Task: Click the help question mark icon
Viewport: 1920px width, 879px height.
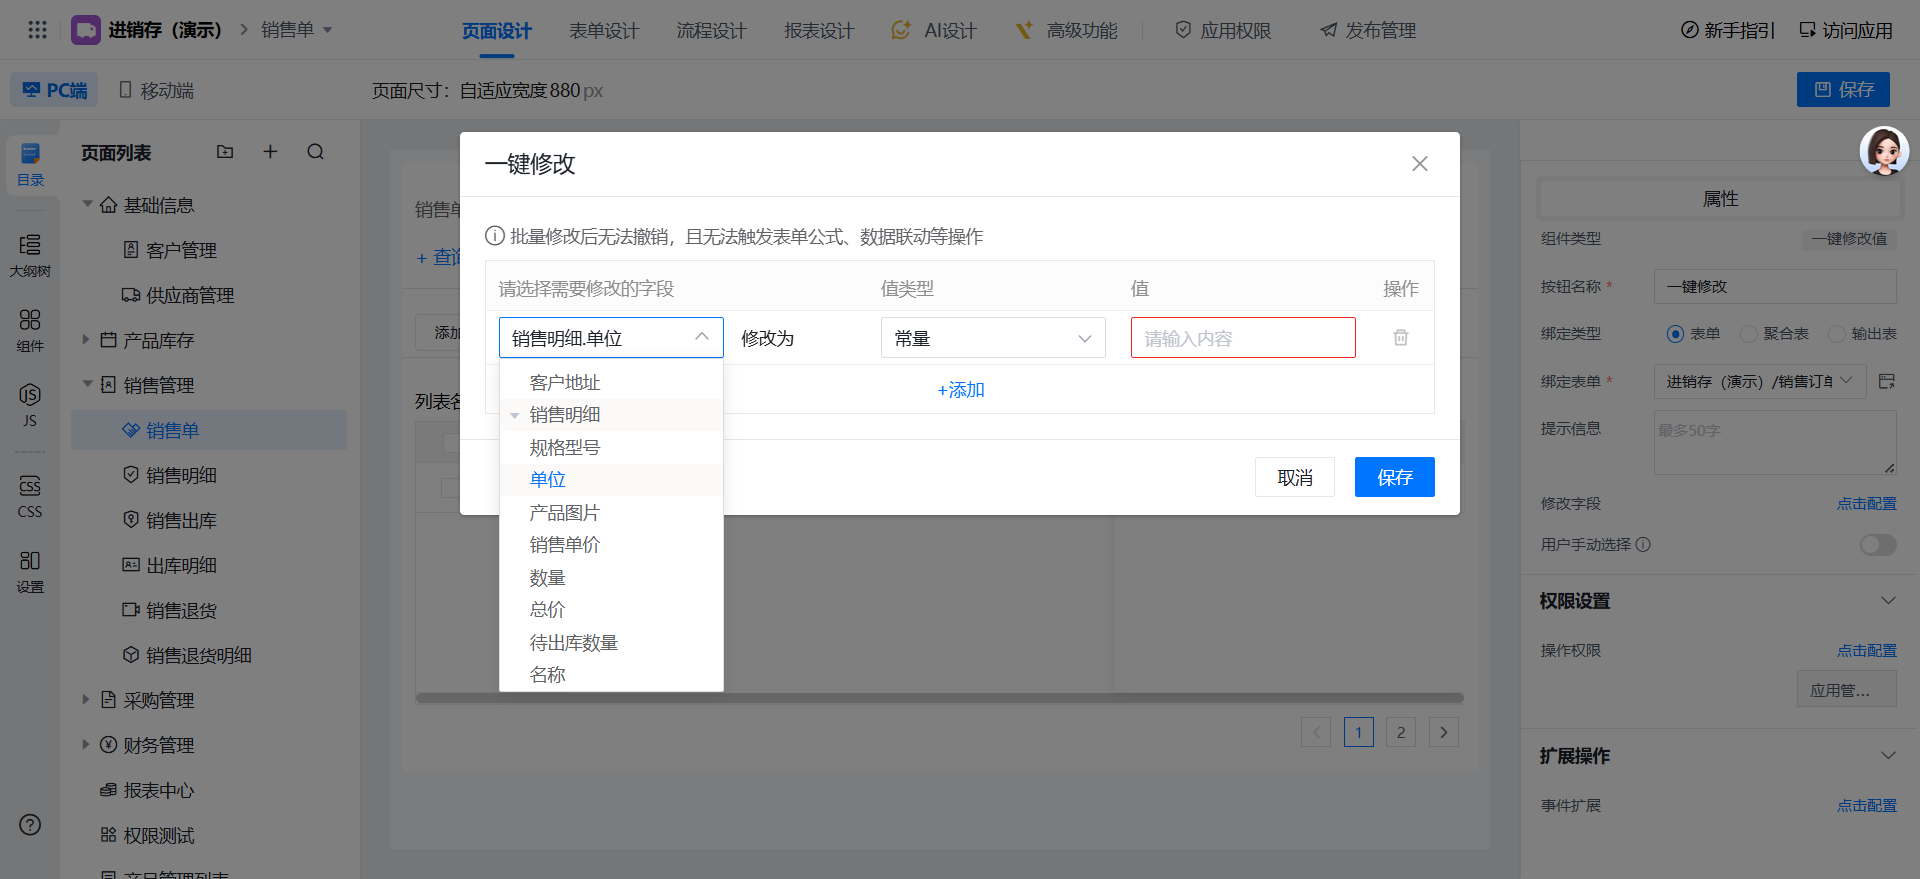Action: tap(30, 825)
